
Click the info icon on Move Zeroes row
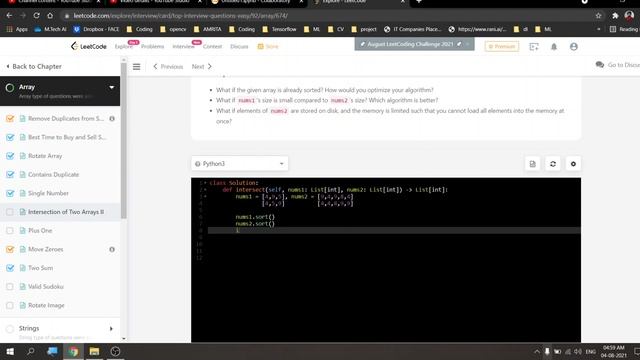(x=112, y=249)
